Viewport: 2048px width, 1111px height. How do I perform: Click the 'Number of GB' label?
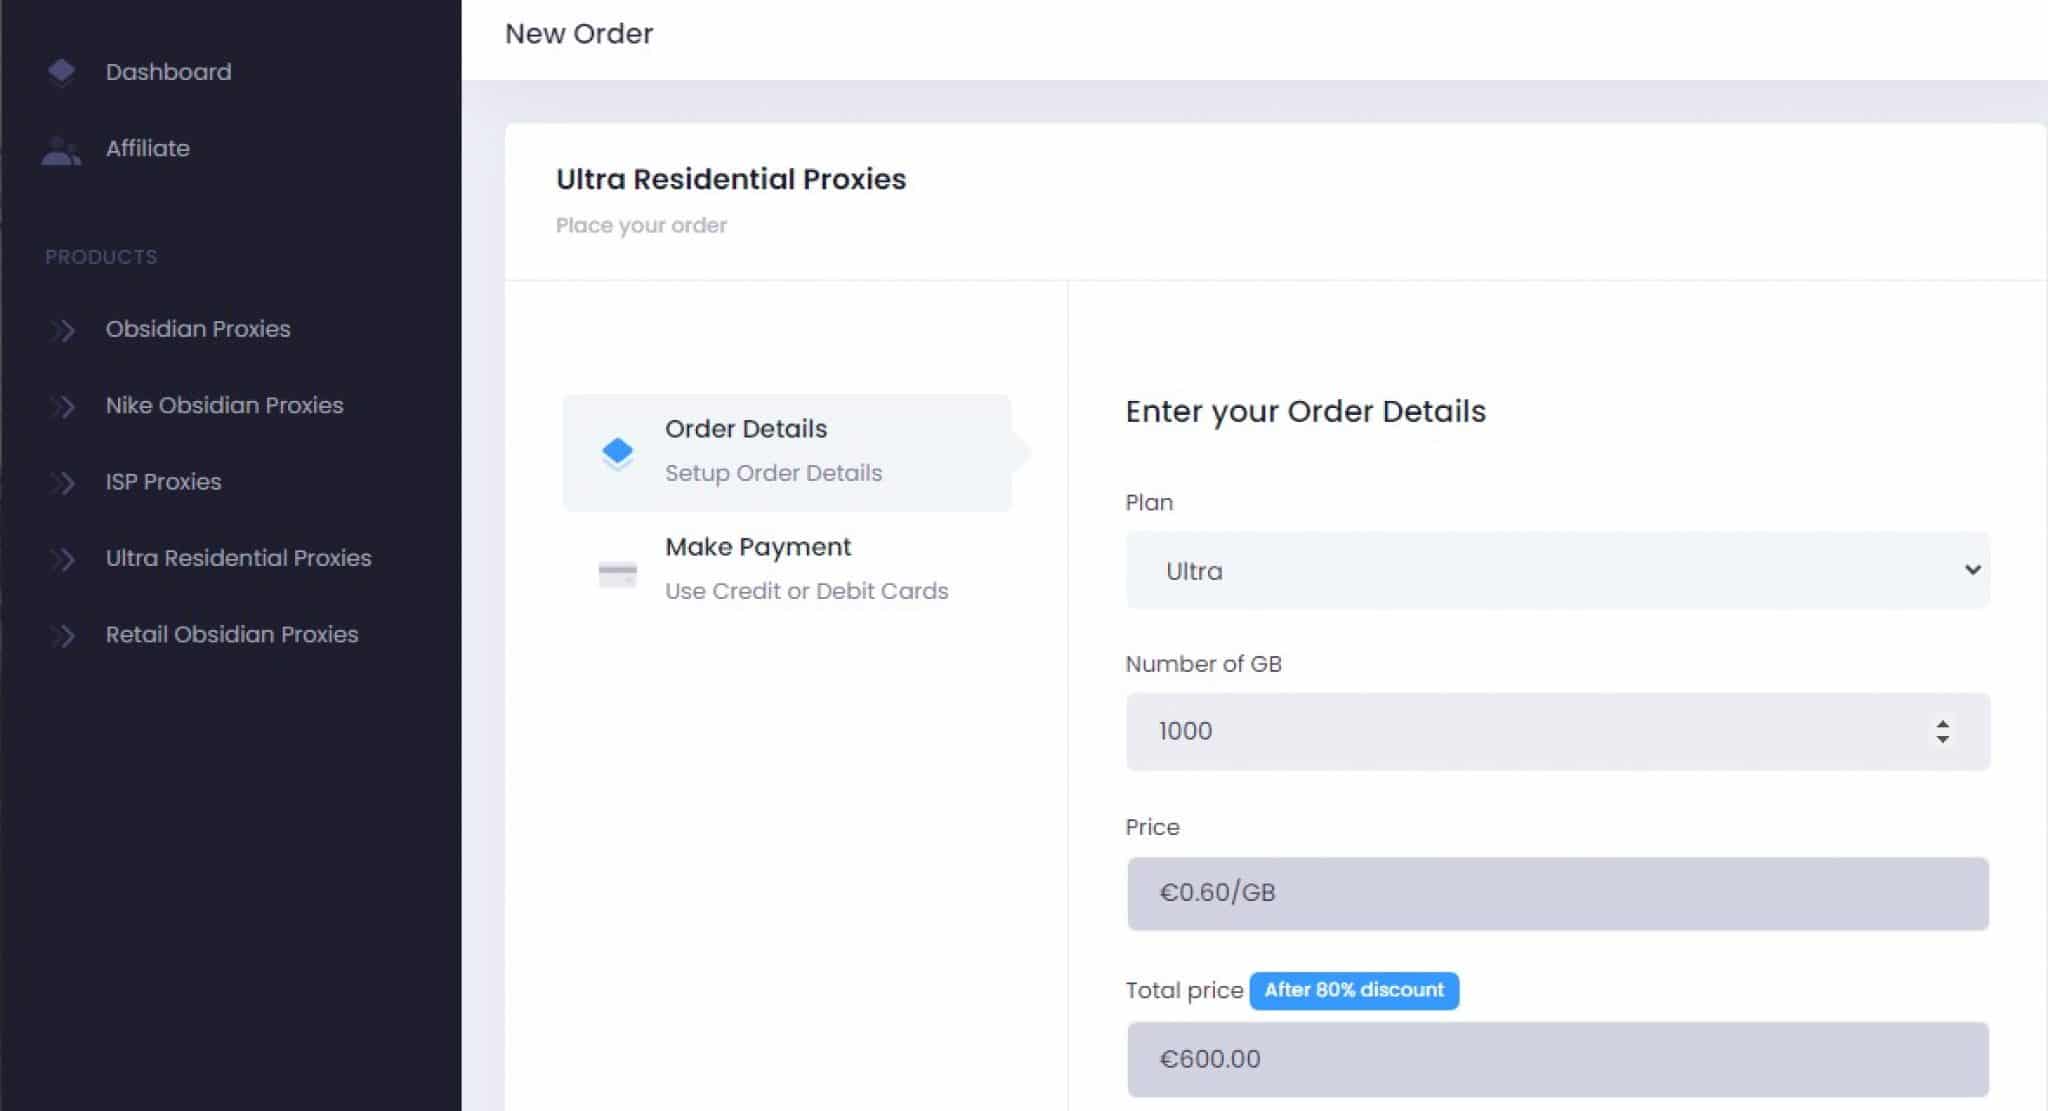coord(1203,664)
